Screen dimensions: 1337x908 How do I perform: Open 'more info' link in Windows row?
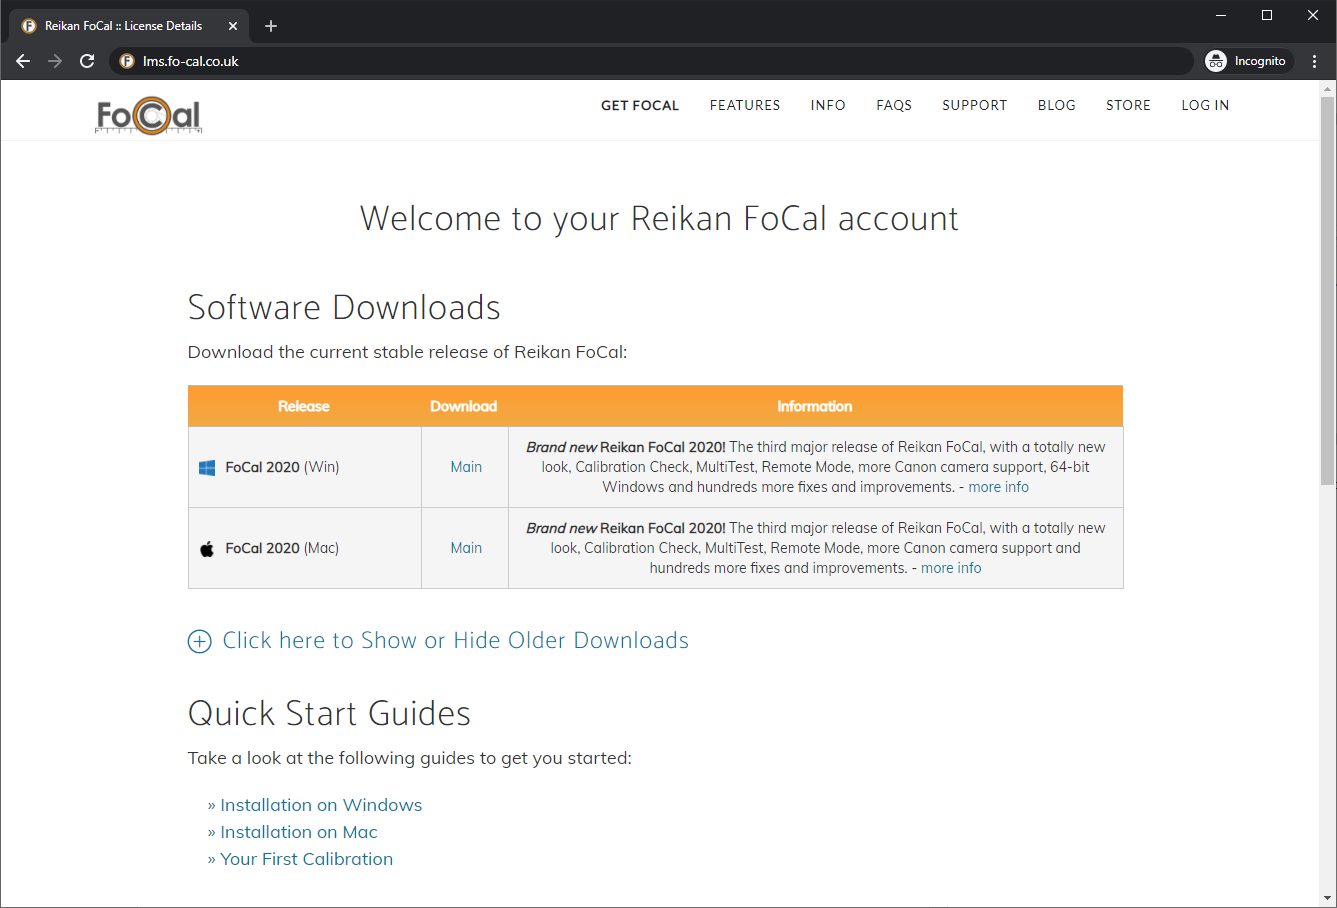click(998, 487)
